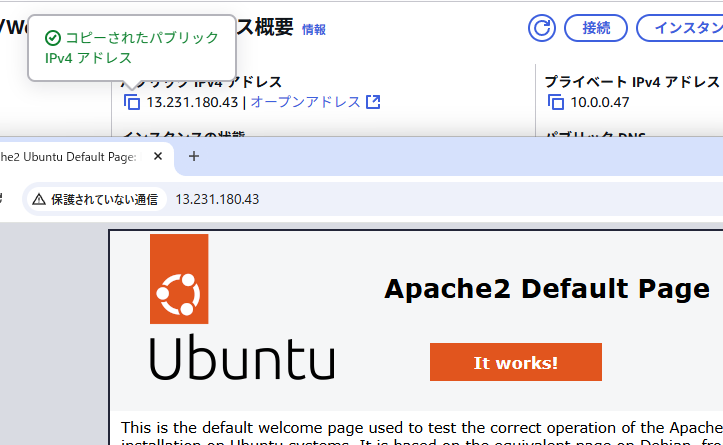Open a new browser tab
This screenshot has width=723, height=445.
click(194, 156)
